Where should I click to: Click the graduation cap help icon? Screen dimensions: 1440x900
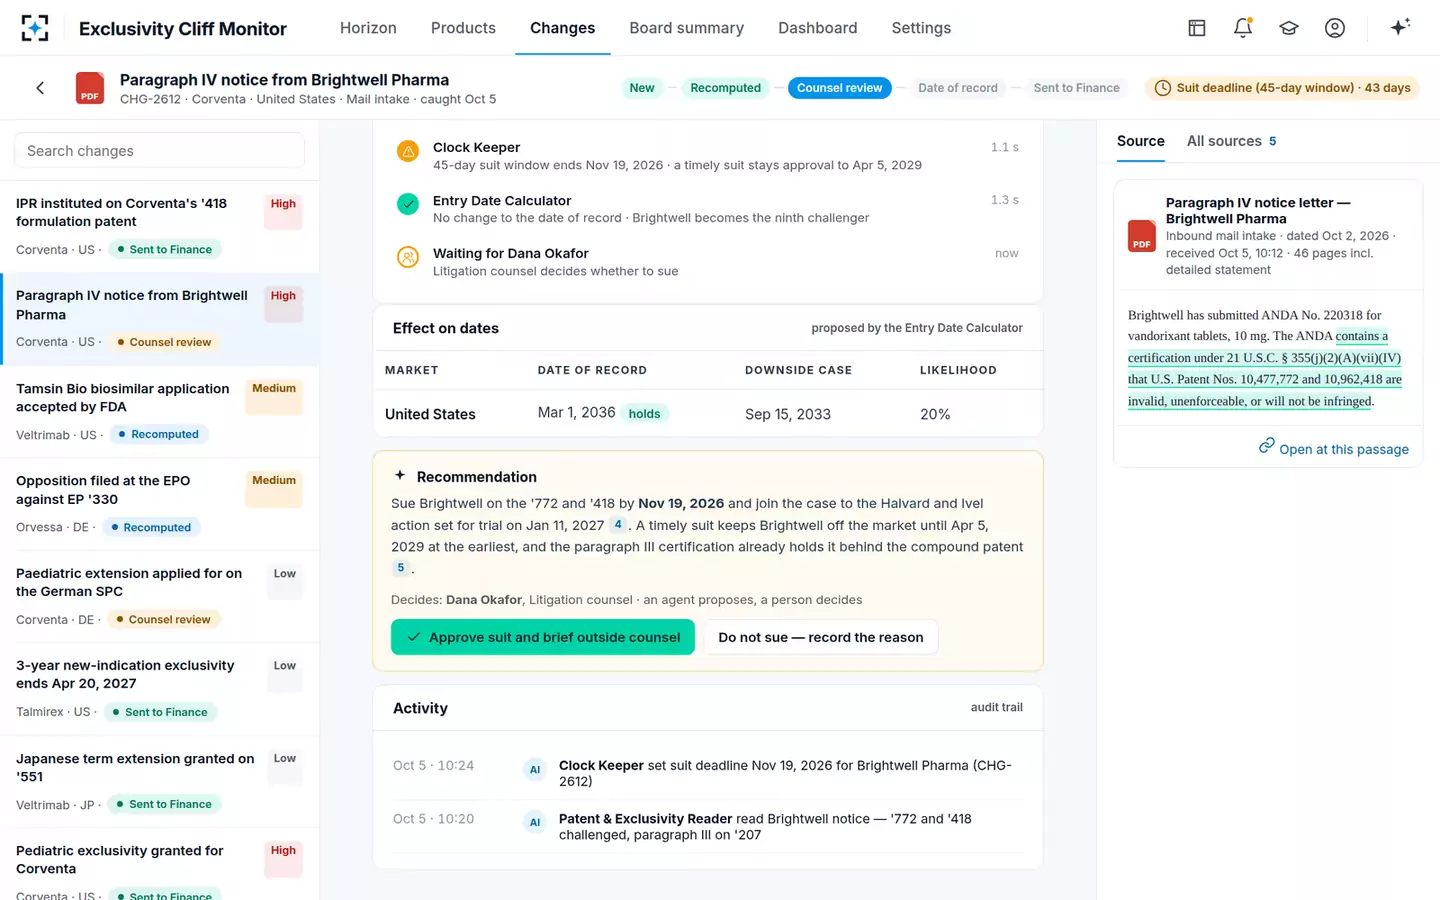(x=1289, y=28)
